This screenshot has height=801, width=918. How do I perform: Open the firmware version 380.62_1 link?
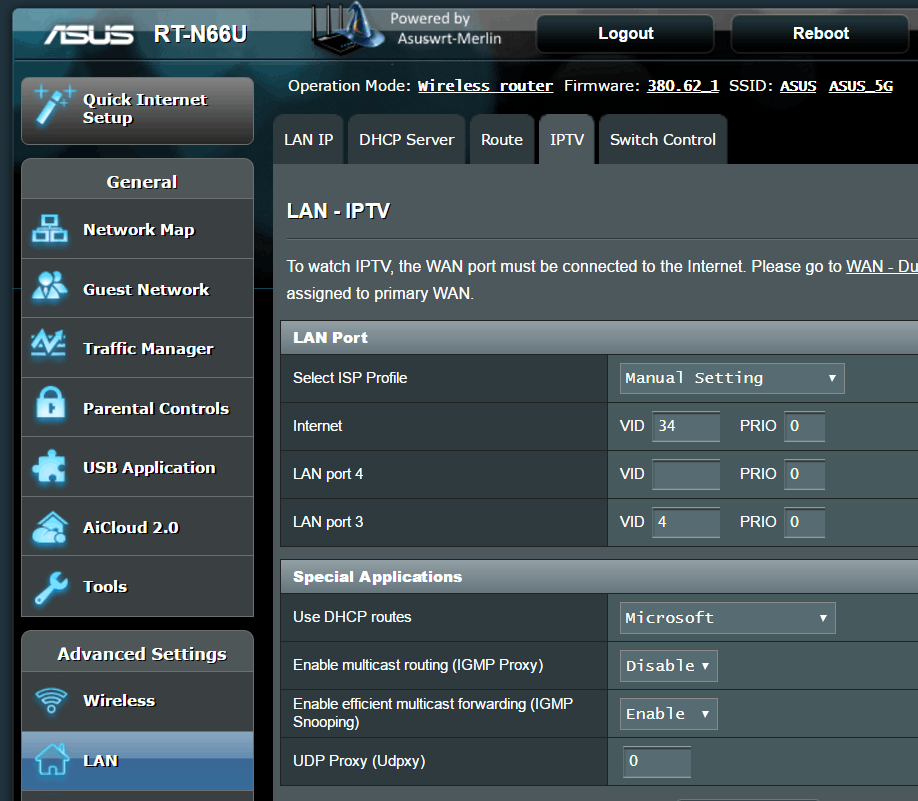coord(683,86)
